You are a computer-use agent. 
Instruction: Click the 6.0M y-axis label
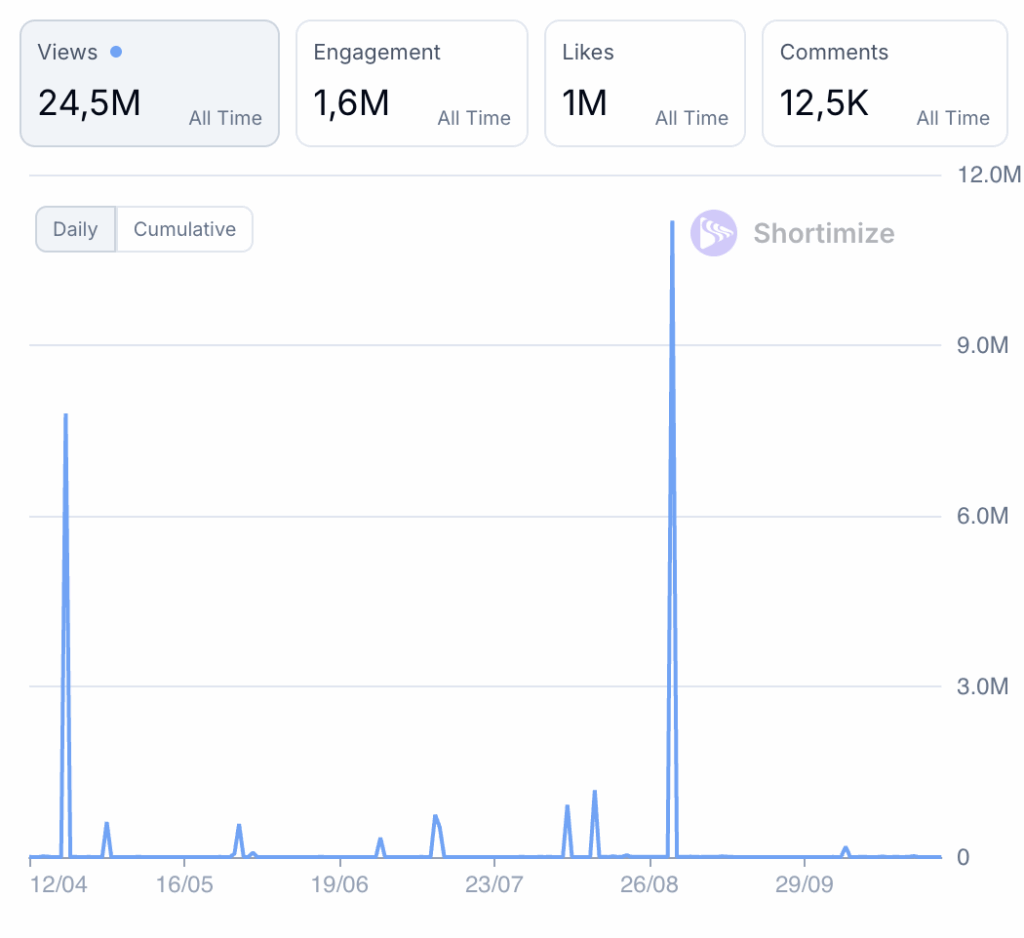point(983,516)
